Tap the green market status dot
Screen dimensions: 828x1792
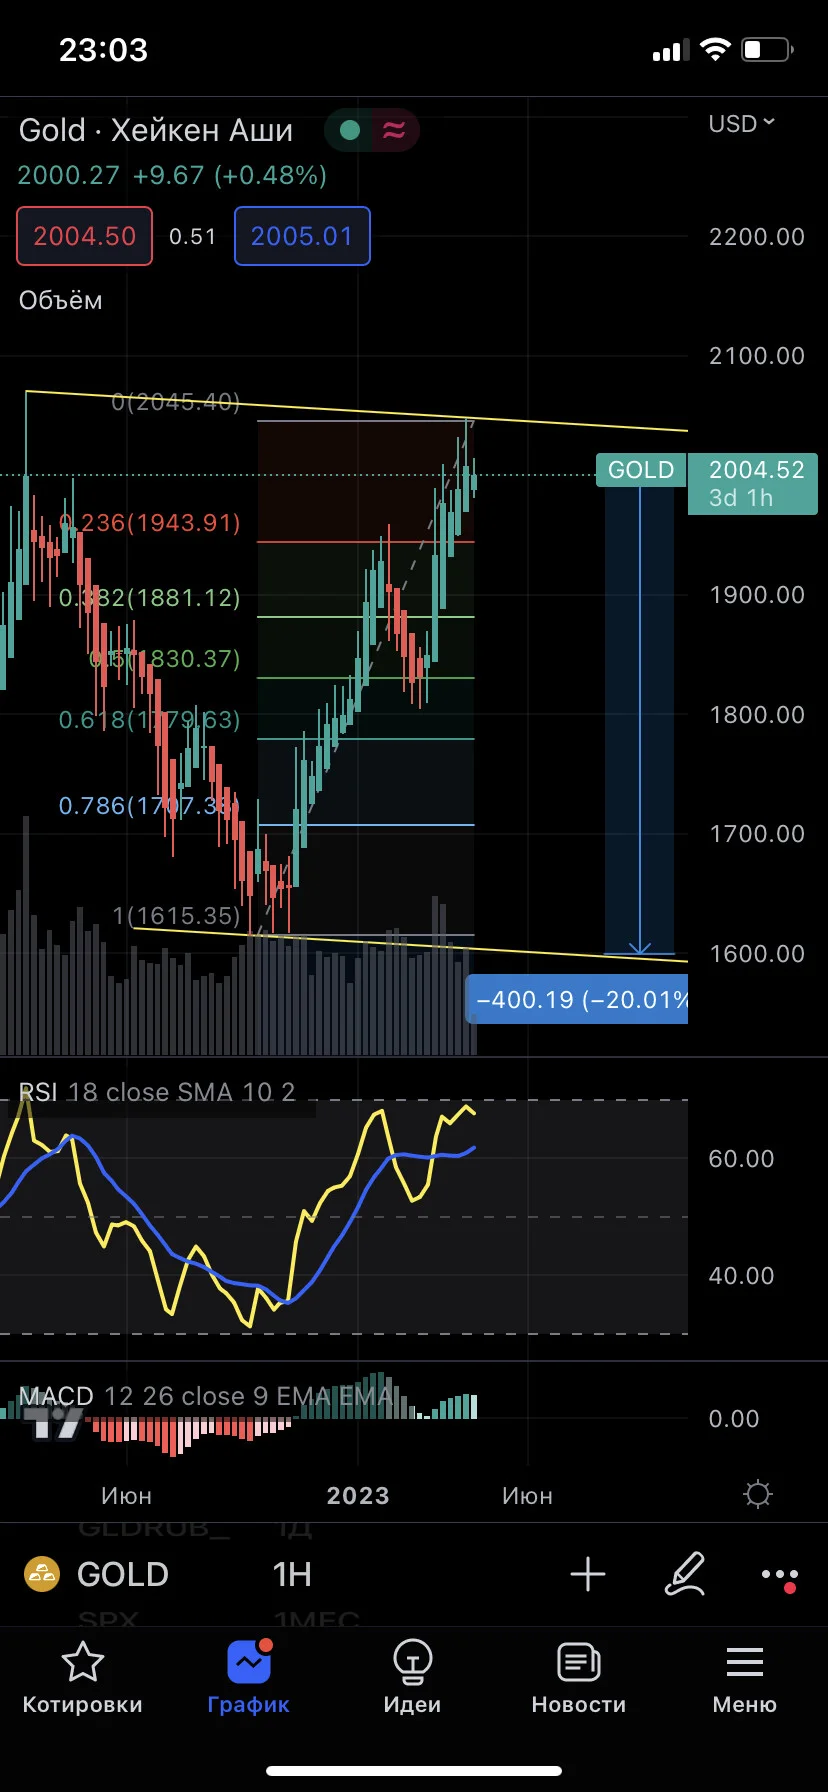pyautogui.click(x=350, y=130)
